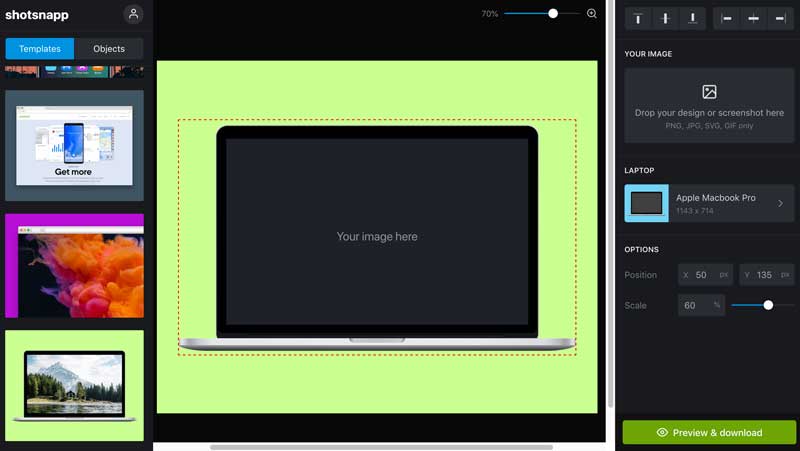Click the Macbook Pro device thumbnail
Screen dimensions: 800x451
coord(646,204)
